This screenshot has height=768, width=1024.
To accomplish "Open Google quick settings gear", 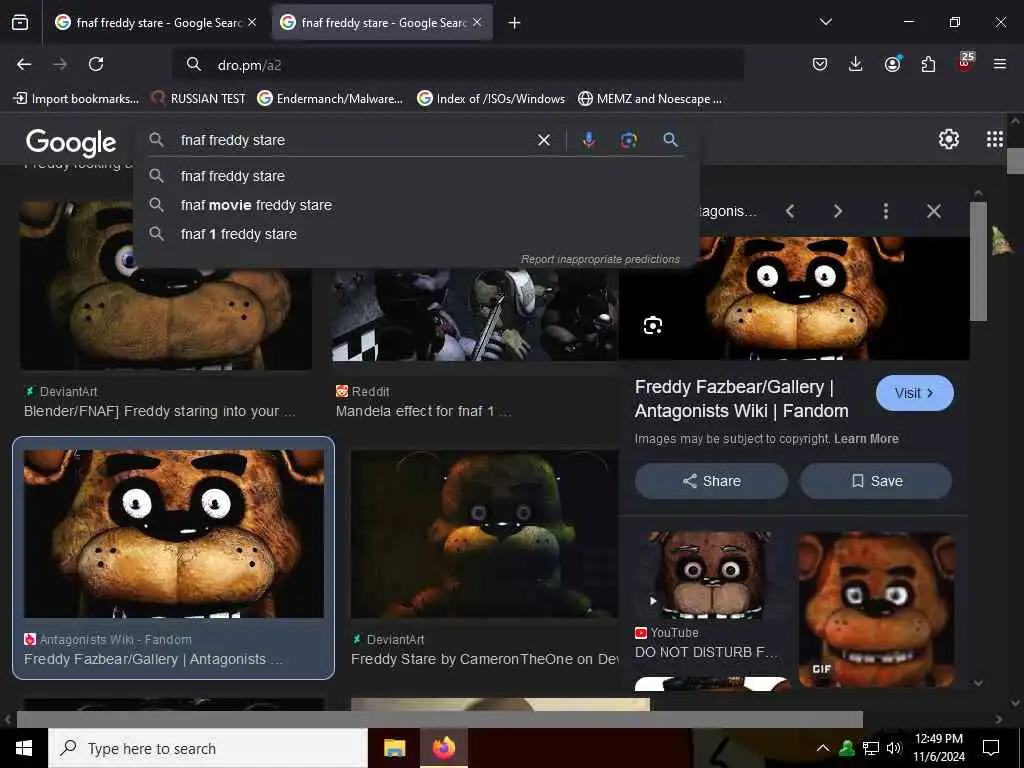I will (x=948, y=139).
